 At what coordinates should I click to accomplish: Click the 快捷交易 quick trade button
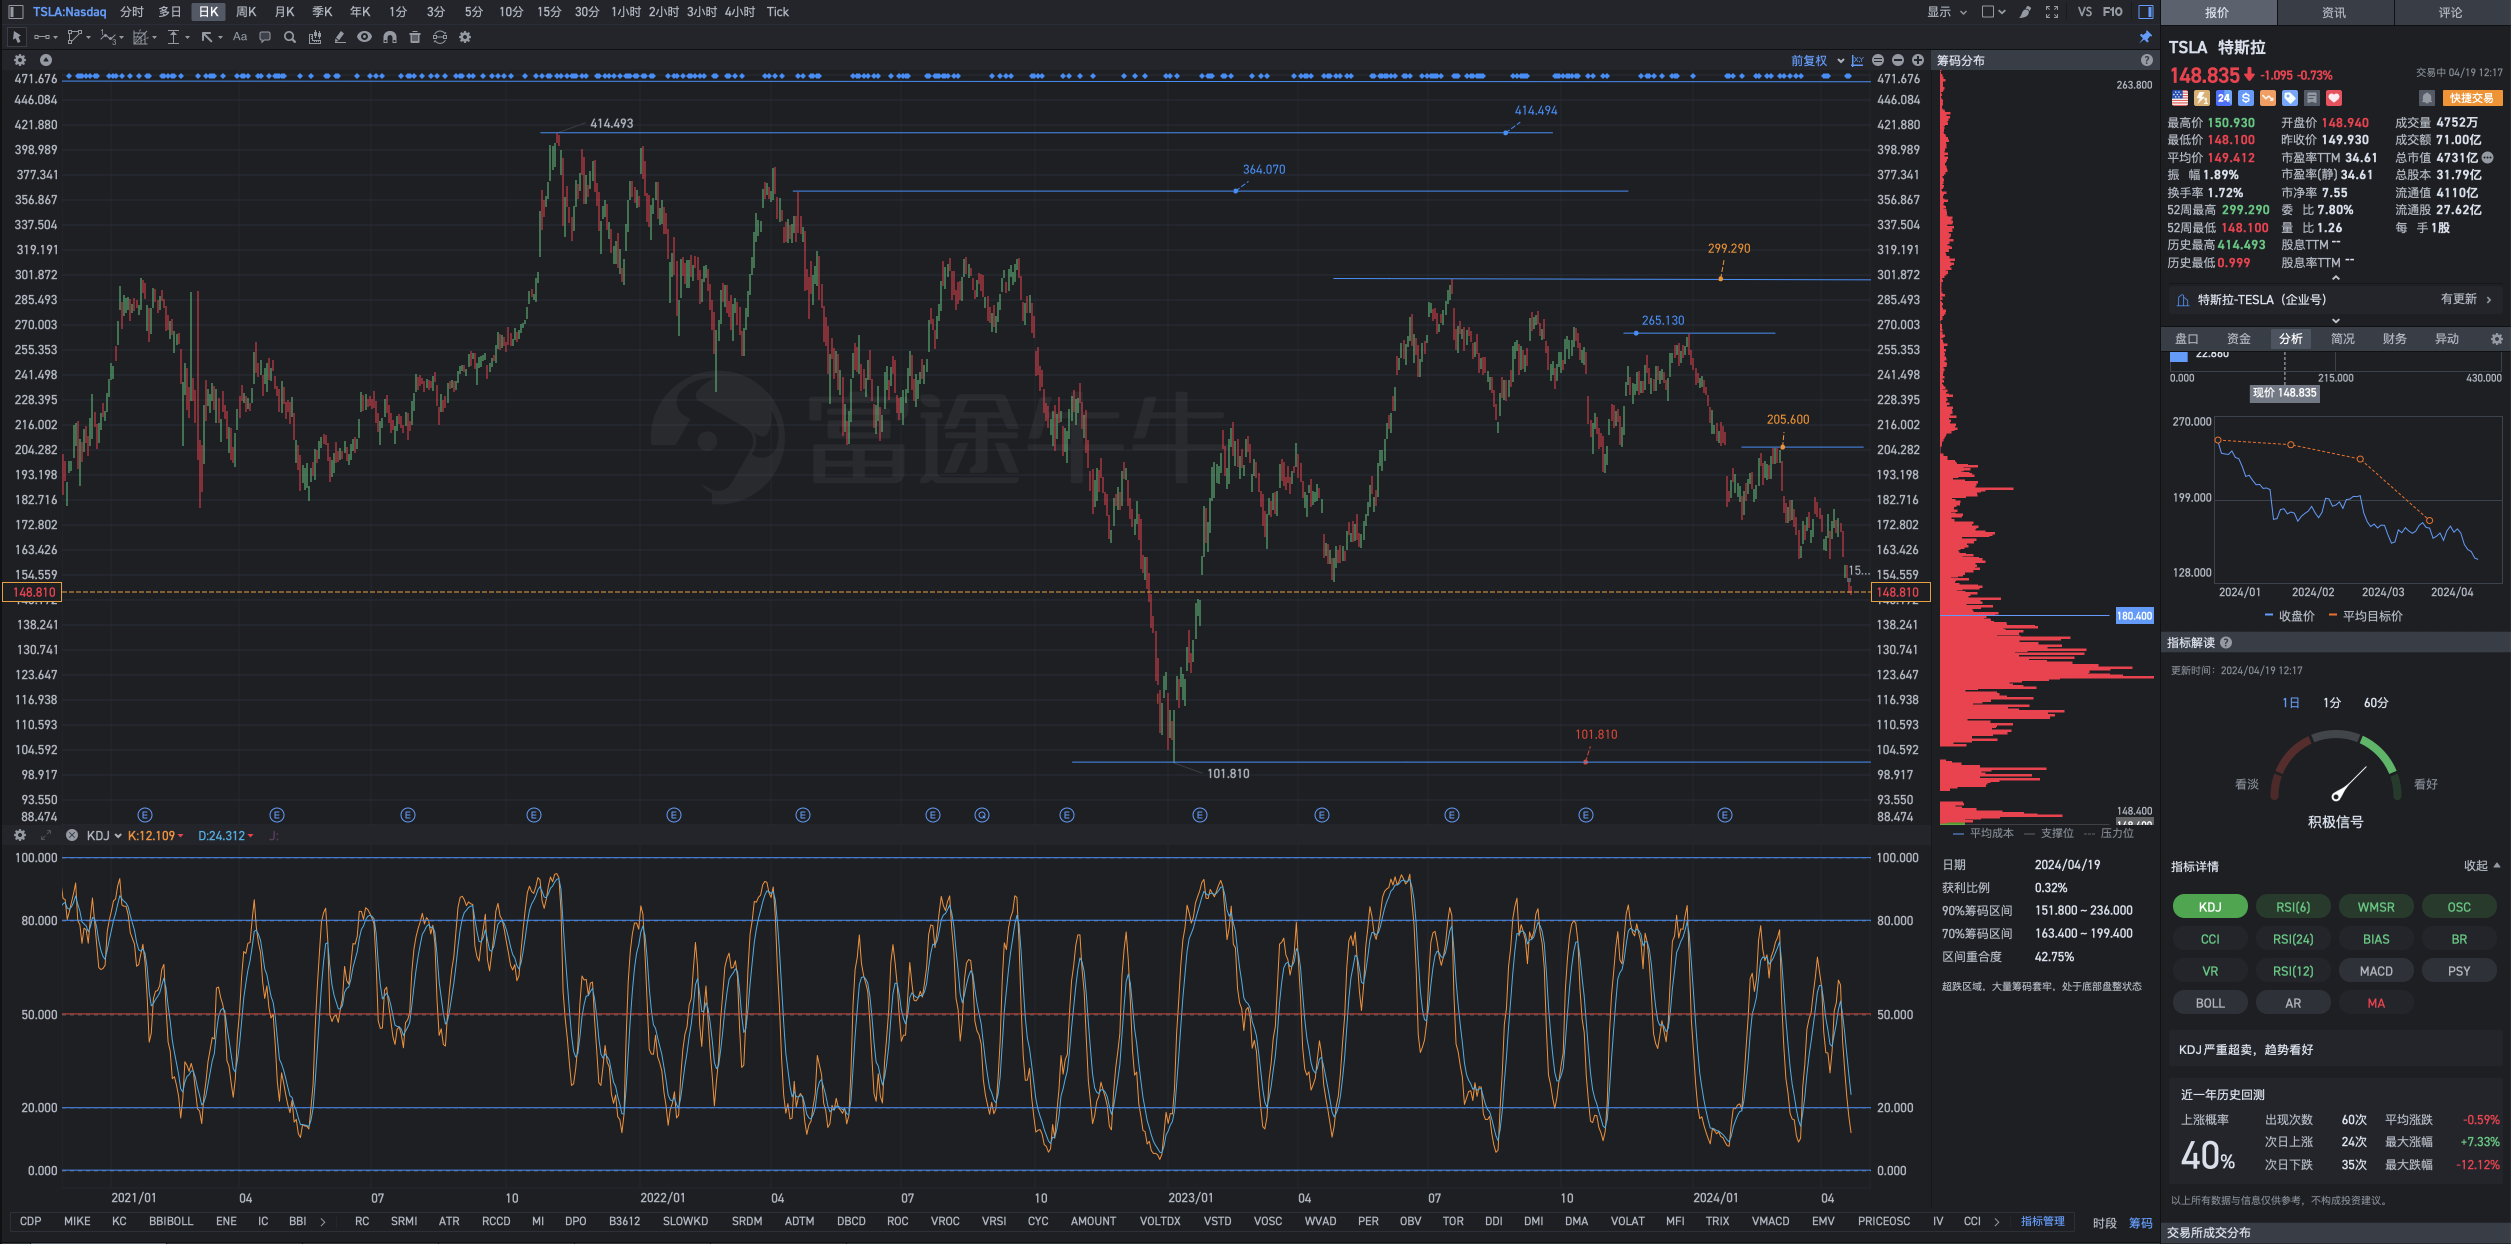(2472, 98)
